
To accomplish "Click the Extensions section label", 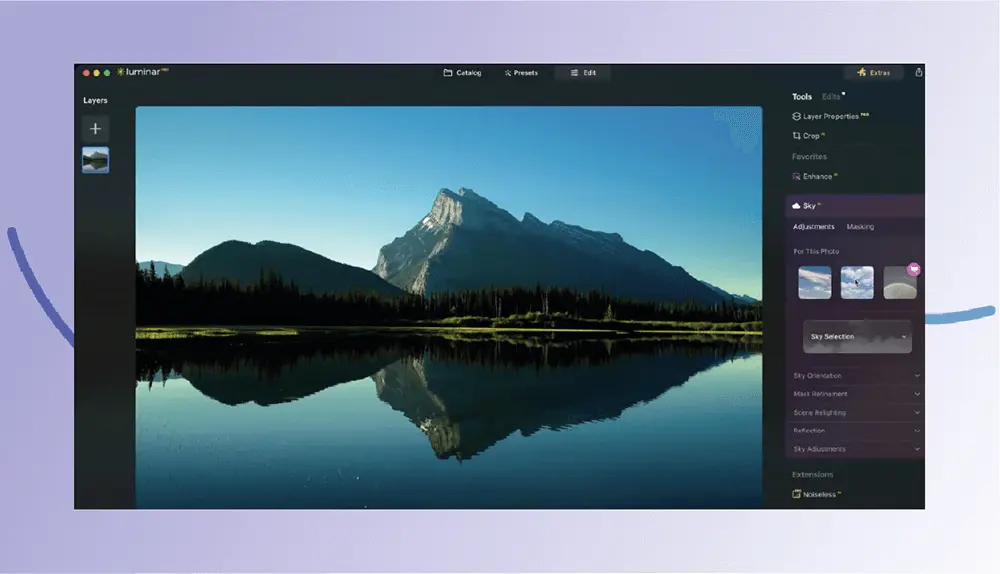I will [812, 475].
